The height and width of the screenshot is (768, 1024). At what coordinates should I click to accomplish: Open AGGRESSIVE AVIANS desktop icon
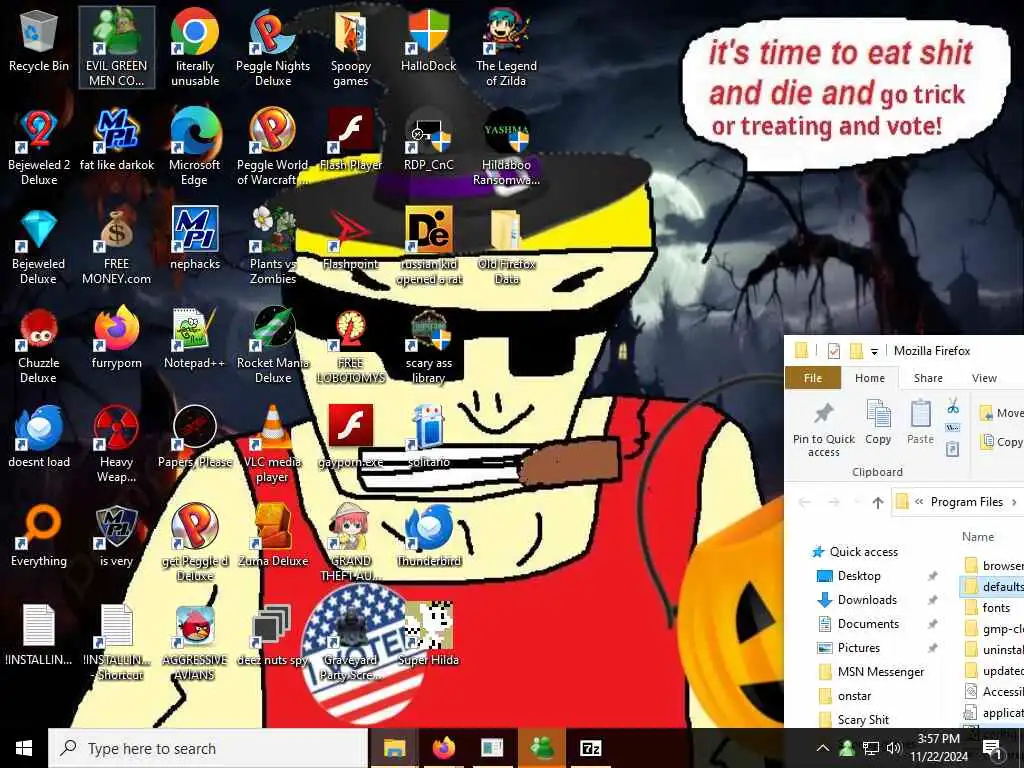(195, 643)
